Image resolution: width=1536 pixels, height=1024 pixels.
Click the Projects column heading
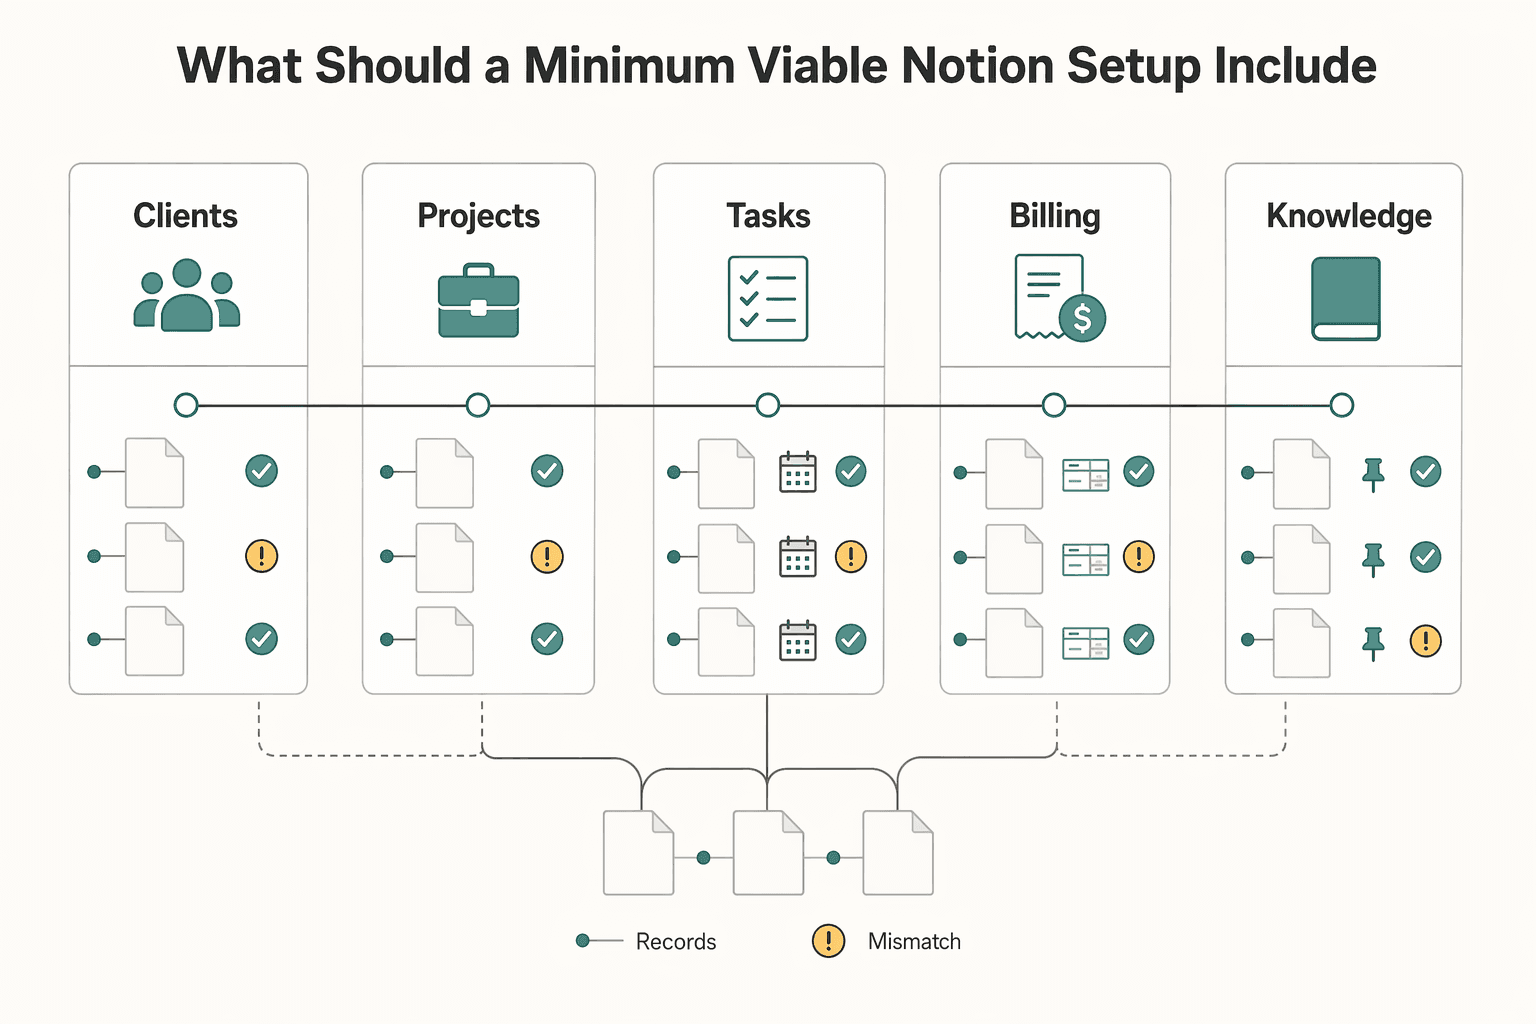(x=479, y=216)
